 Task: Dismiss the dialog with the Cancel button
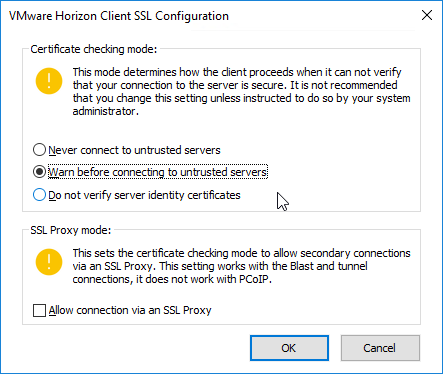coord(380,348)
